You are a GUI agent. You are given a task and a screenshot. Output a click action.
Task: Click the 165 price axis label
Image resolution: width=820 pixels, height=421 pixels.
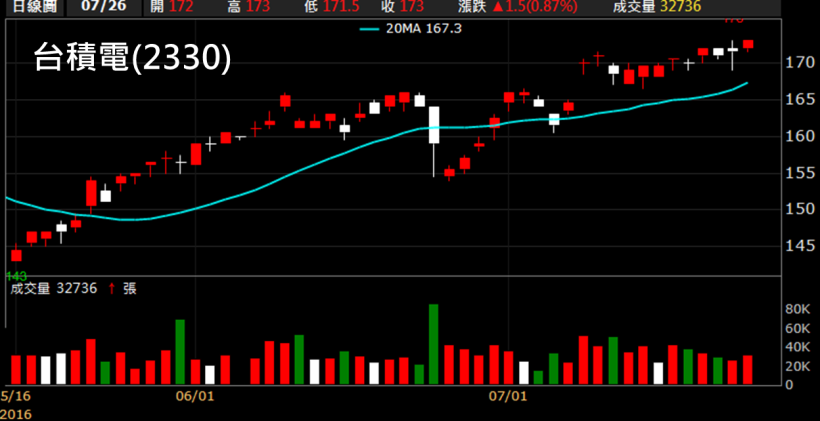click(x=800, y=99)
